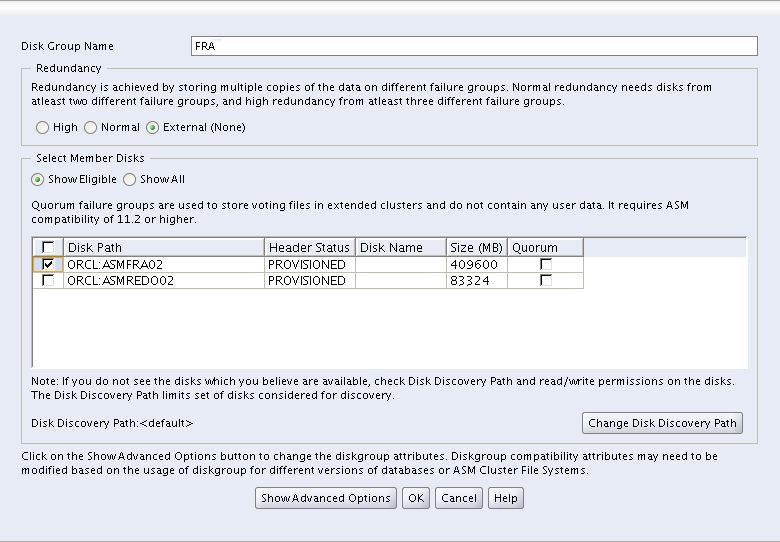Image resolution: width=780 pixels, height=542 pixels.
Task: Enable Quorum for ORCL:ASMREDO02
Action: 545,281
